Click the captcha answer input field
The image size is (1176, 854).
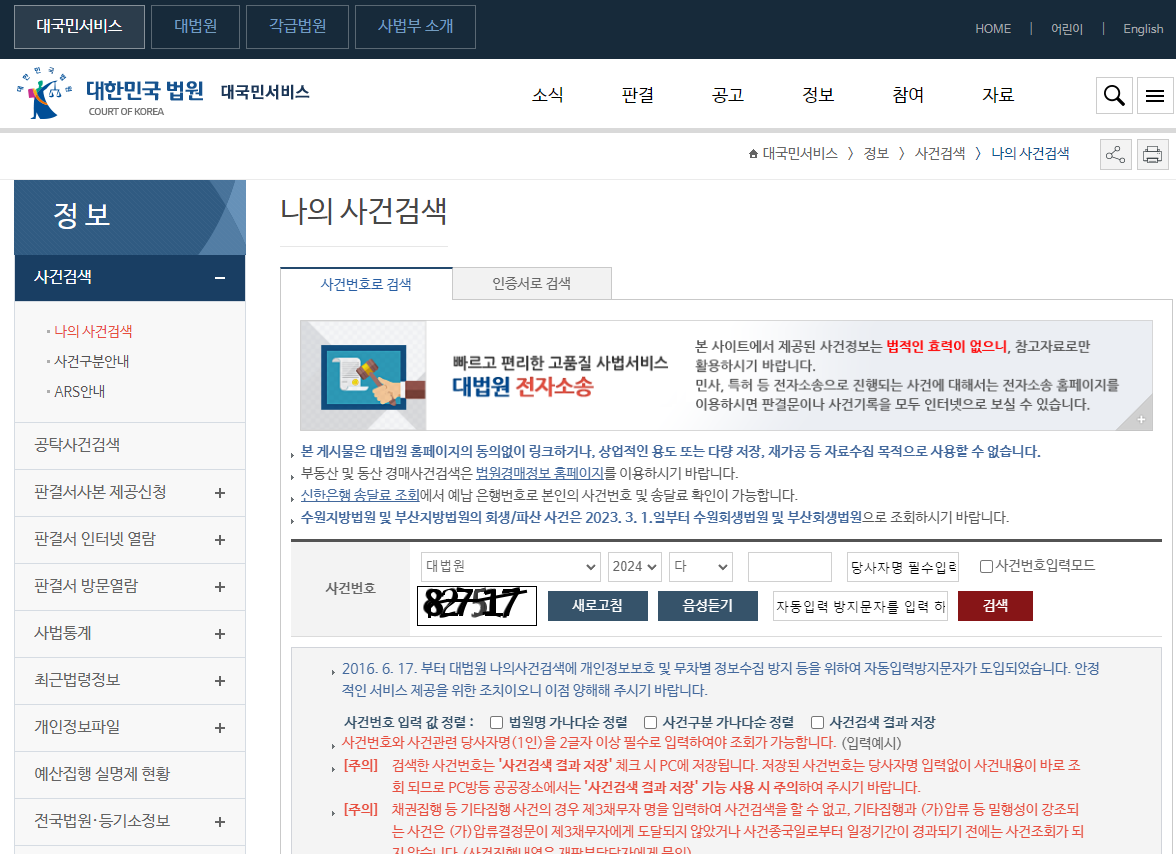[860, 605]
